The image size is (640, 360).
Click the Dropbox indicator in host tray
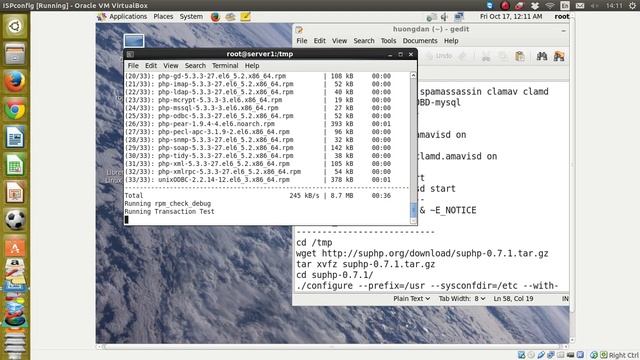pos(535,5)
